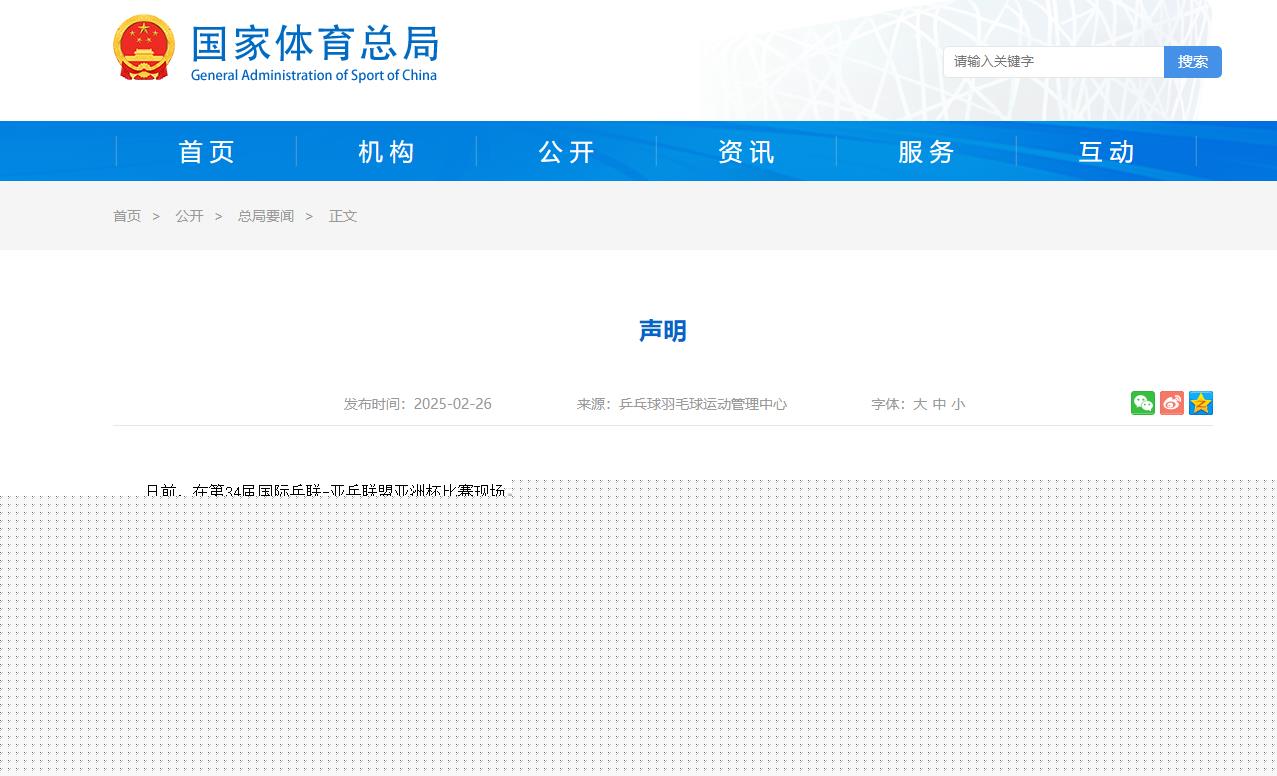
Task: Set font size to 小 (small)
Action: click(958, 405)
